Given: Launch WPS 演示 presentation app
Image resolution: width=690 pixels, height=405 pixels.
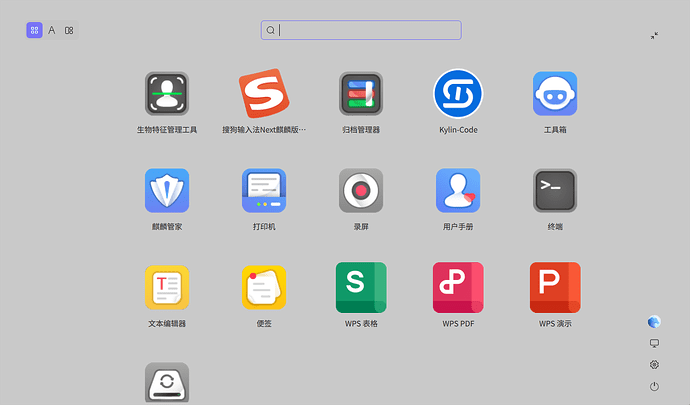Looking at the screenshot, I should tap(555, 288).
